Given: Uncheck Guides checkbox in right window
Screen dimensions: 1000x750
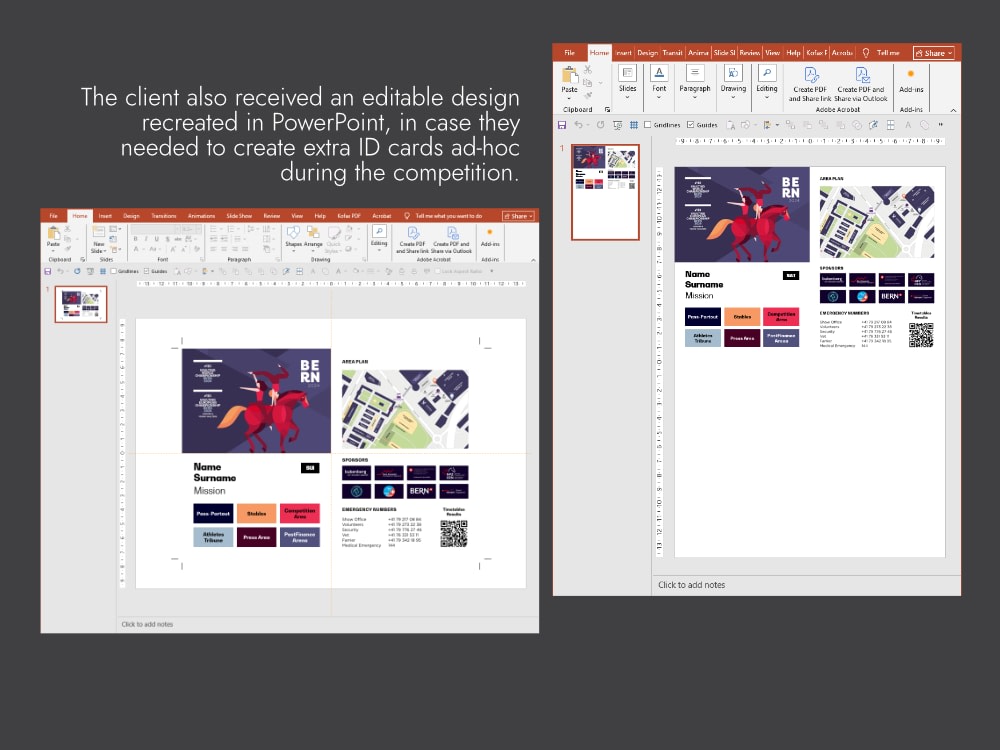Looking at the screenshot, I should tap(691, 125).
